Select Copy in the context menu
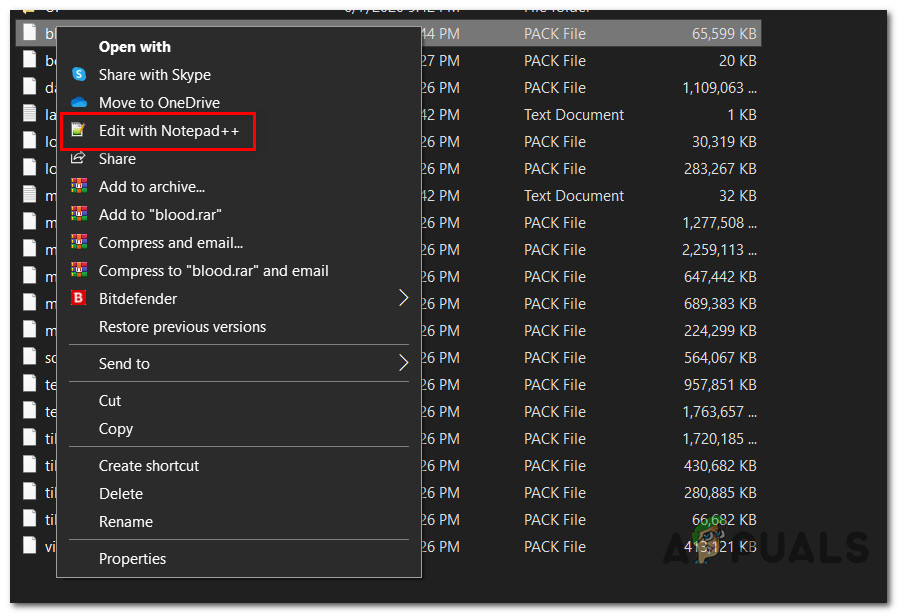898x614 pixels. (x=115, y=429)
